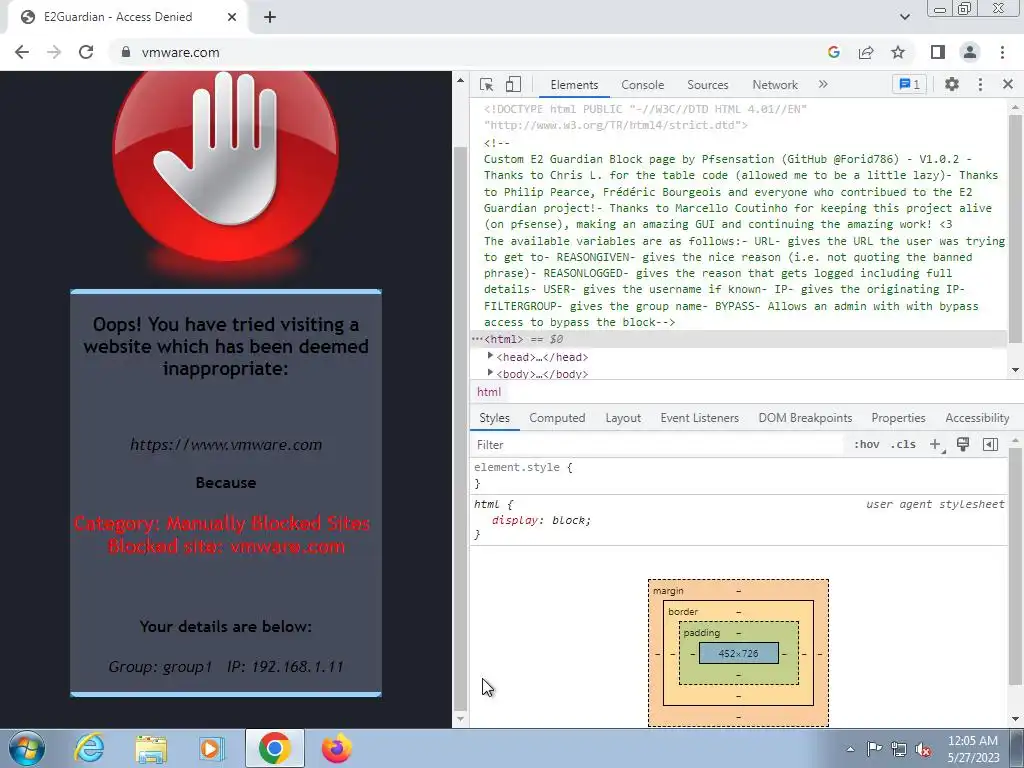
Task: Click the display property in html rule
Action: [x=517, y=520]
